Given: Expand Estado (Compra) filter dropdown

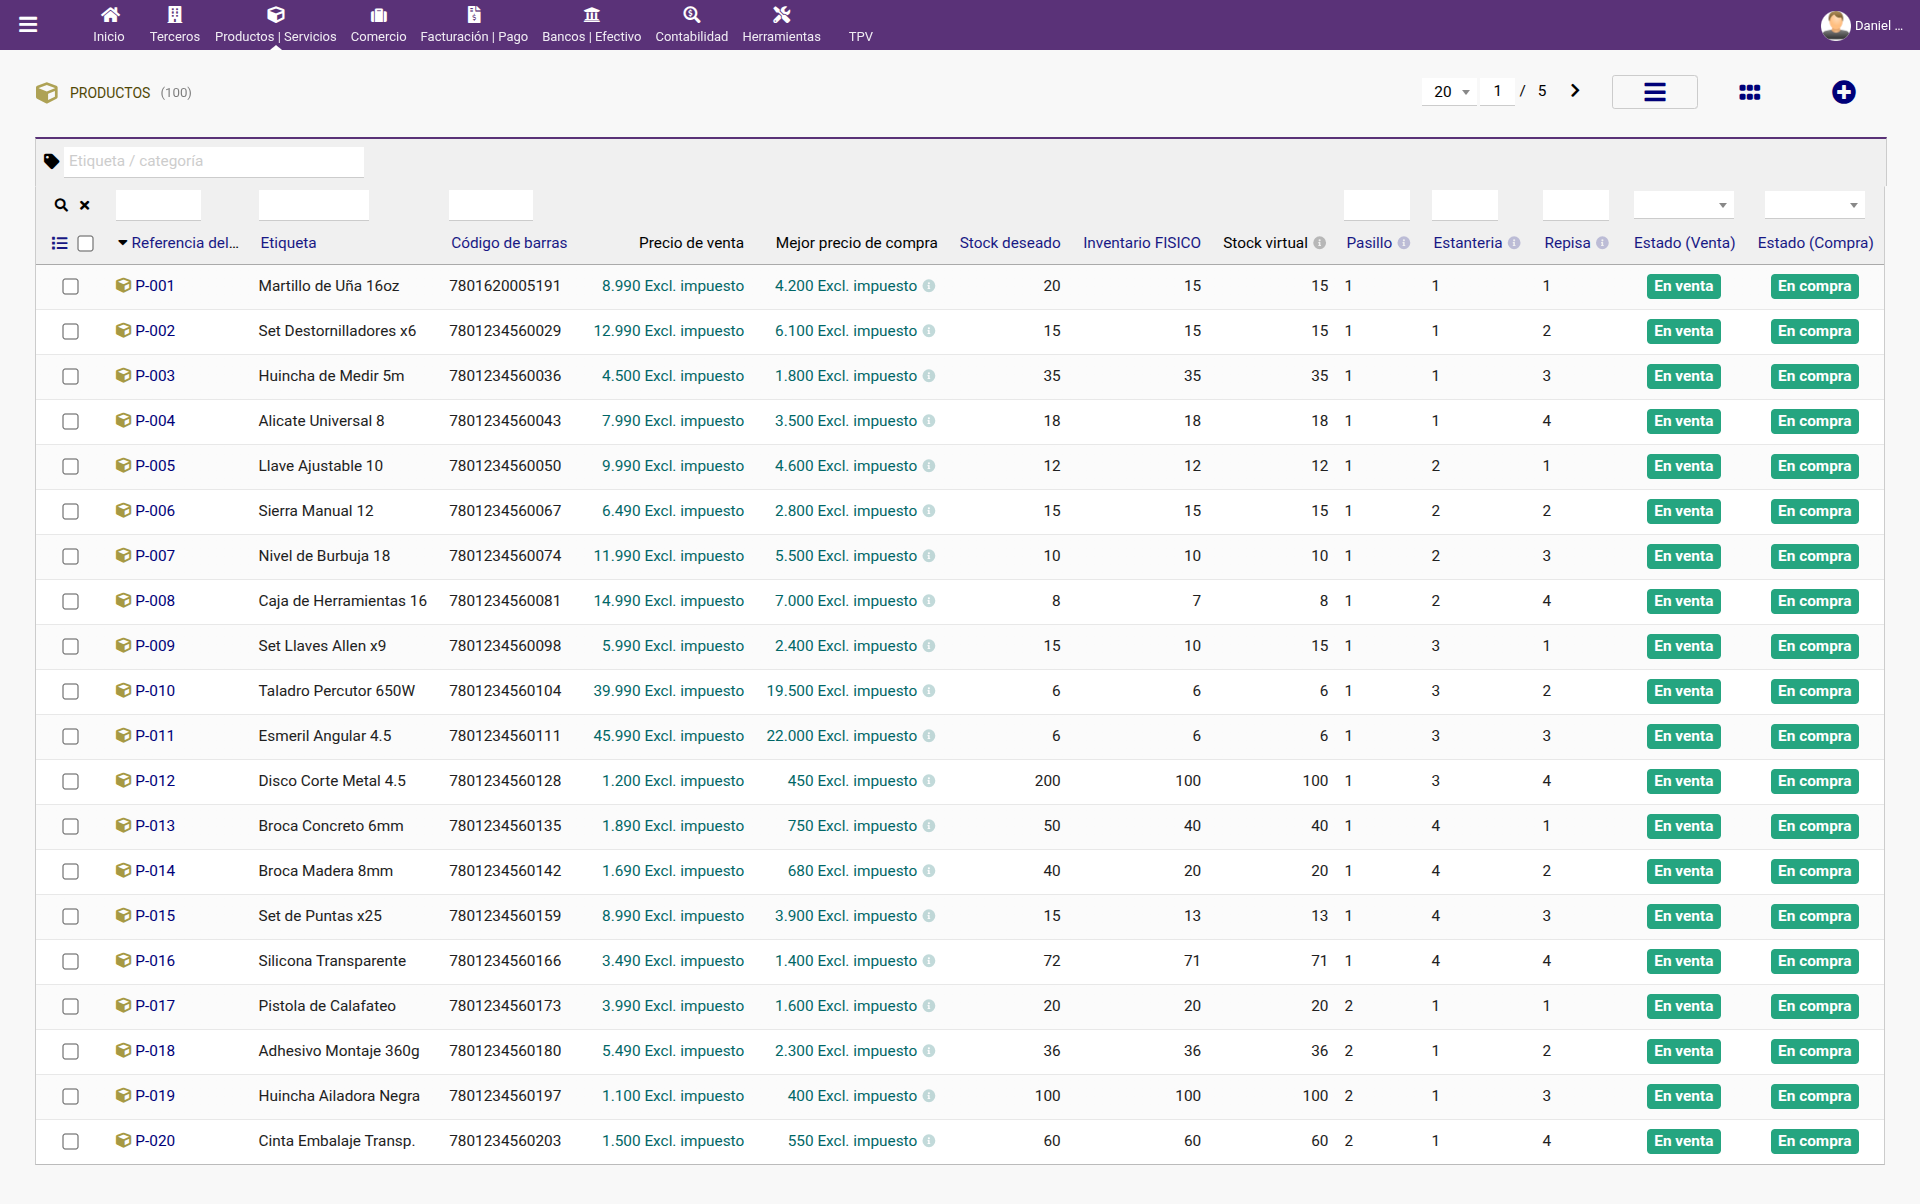Looking at the screenshot, I should (1814, 205).
